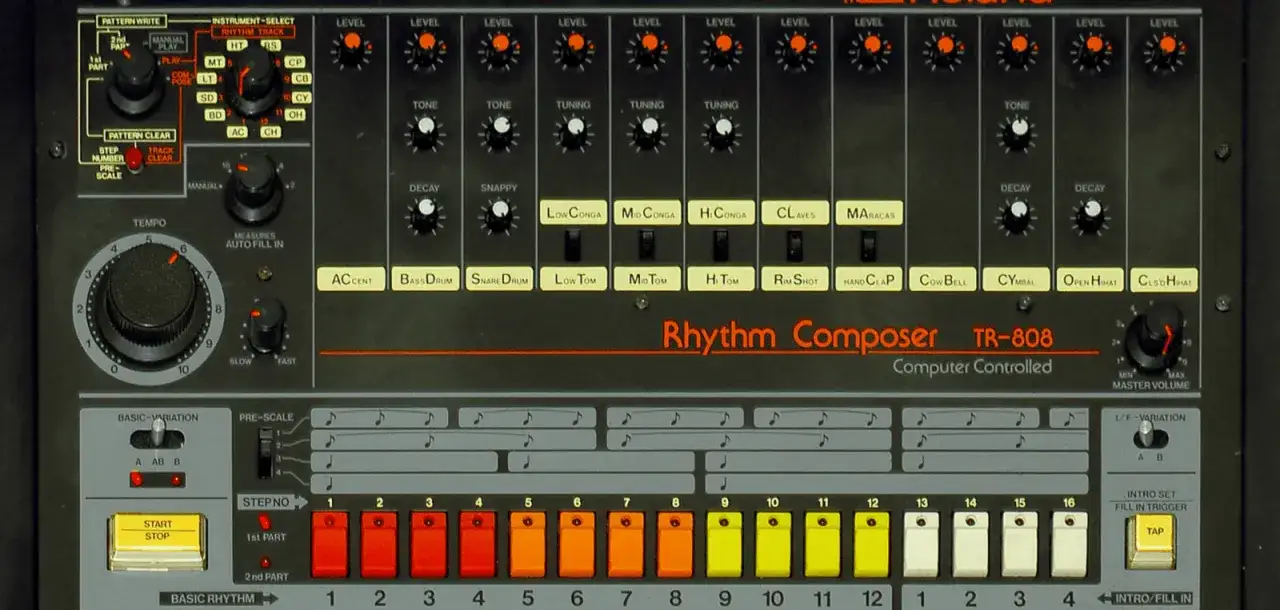Click the Rhythm Composer logo text
The image size is (1280, 610).
(800, 335)
